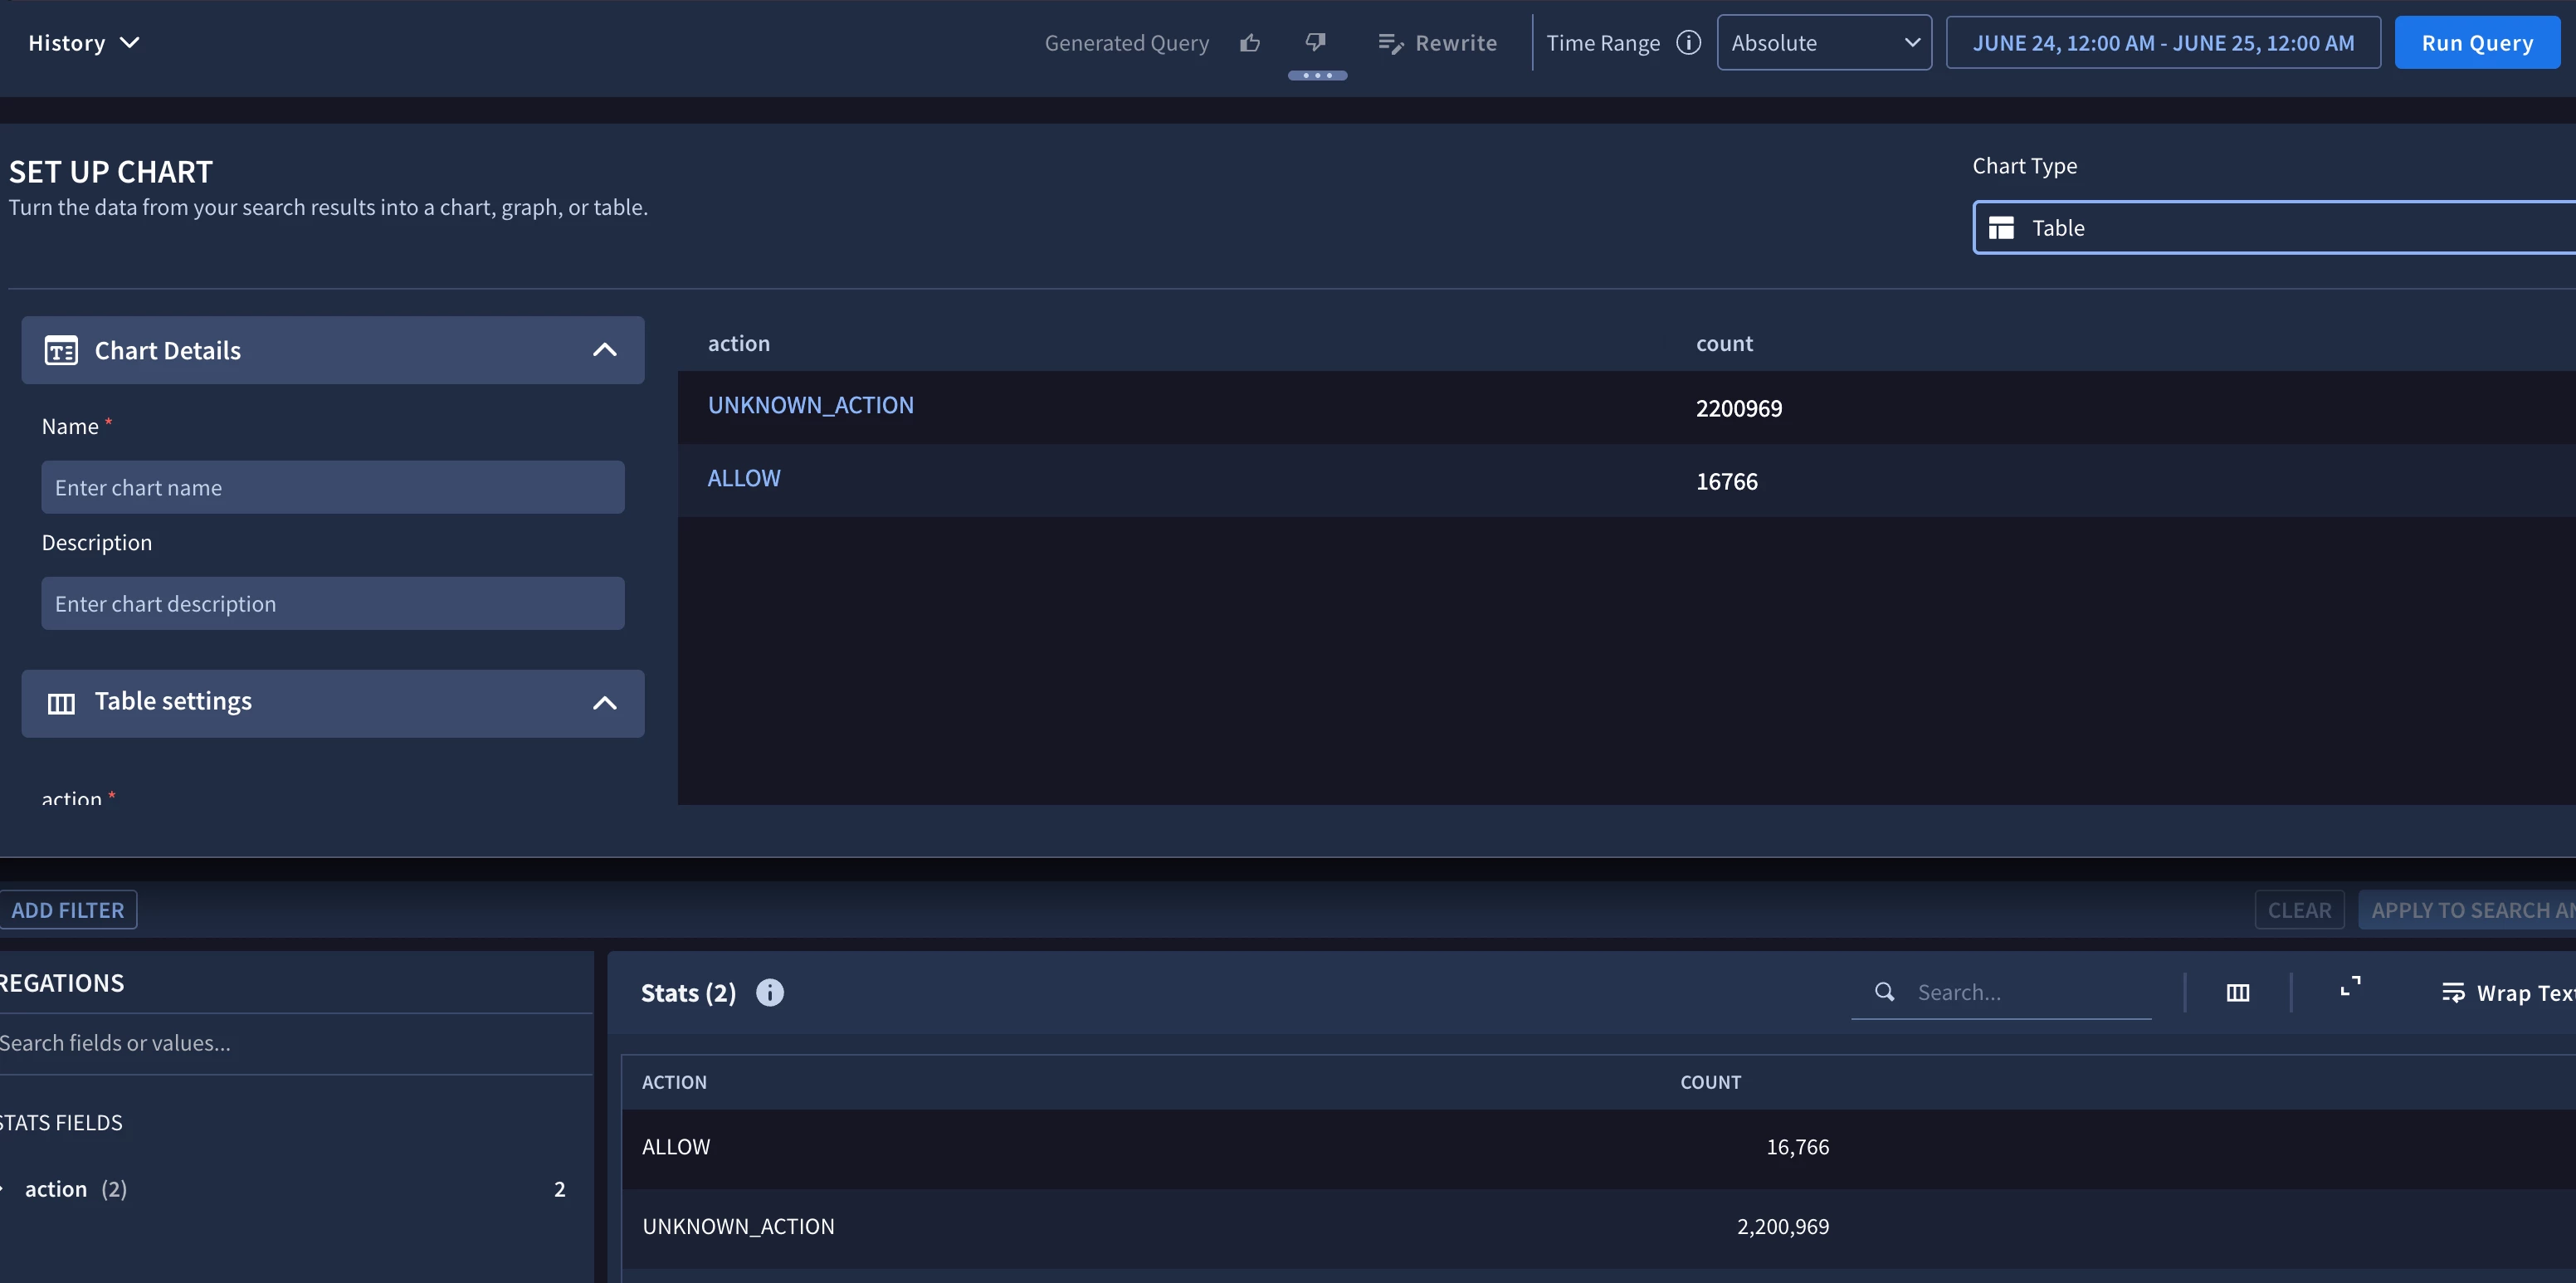Click the UNKNOWN_ACTION link in chart table
Image resolution: width=2576 pixels, height=1283 pixels.
810,405
